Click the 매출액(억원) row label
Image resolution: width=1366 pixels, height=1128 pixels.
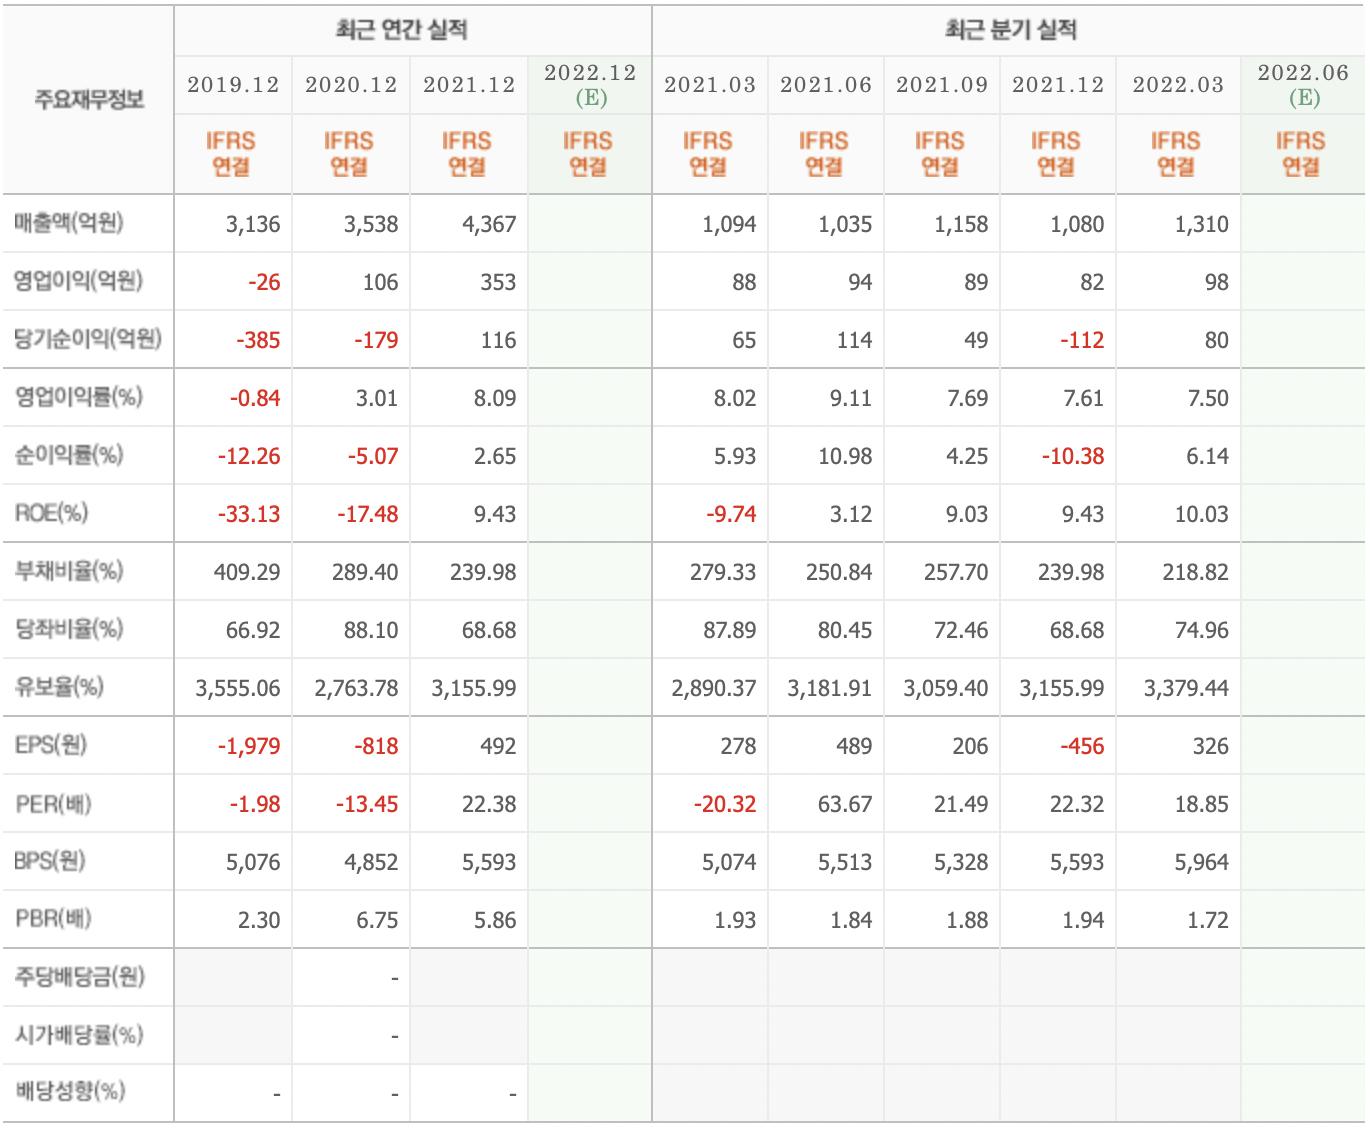68,223
